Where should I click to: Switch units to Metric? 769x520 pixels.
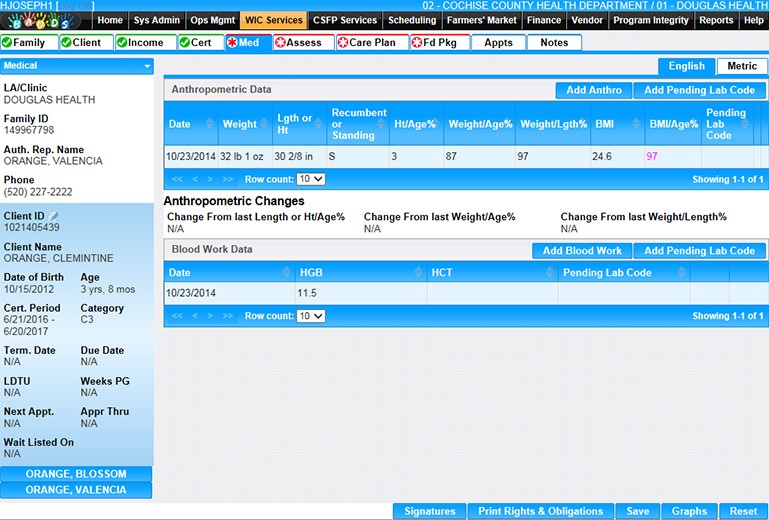point(742,66)
